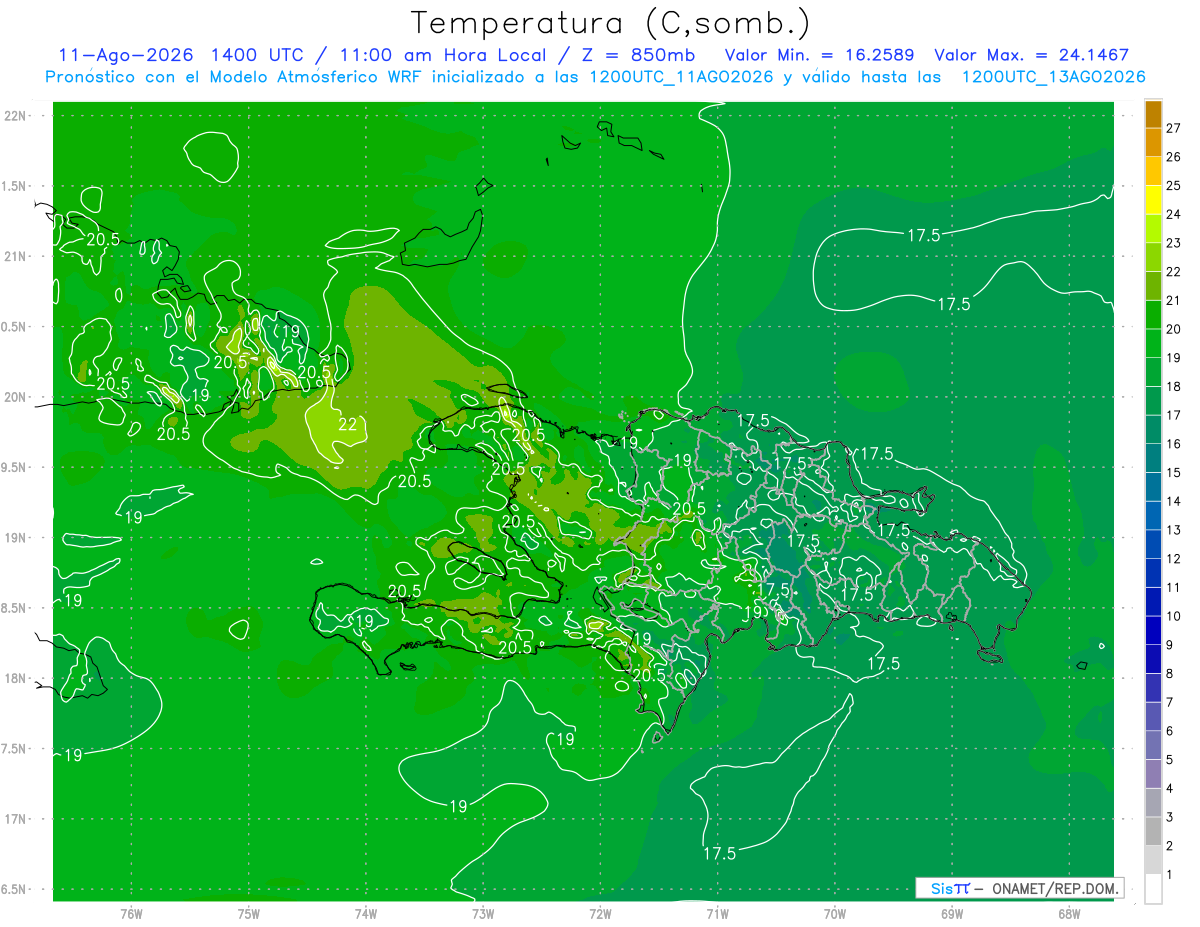Click the Temperatura (C,somb.) title
Screen dimensions: 1200x927
pyautogui.click(x=610, y=23)
